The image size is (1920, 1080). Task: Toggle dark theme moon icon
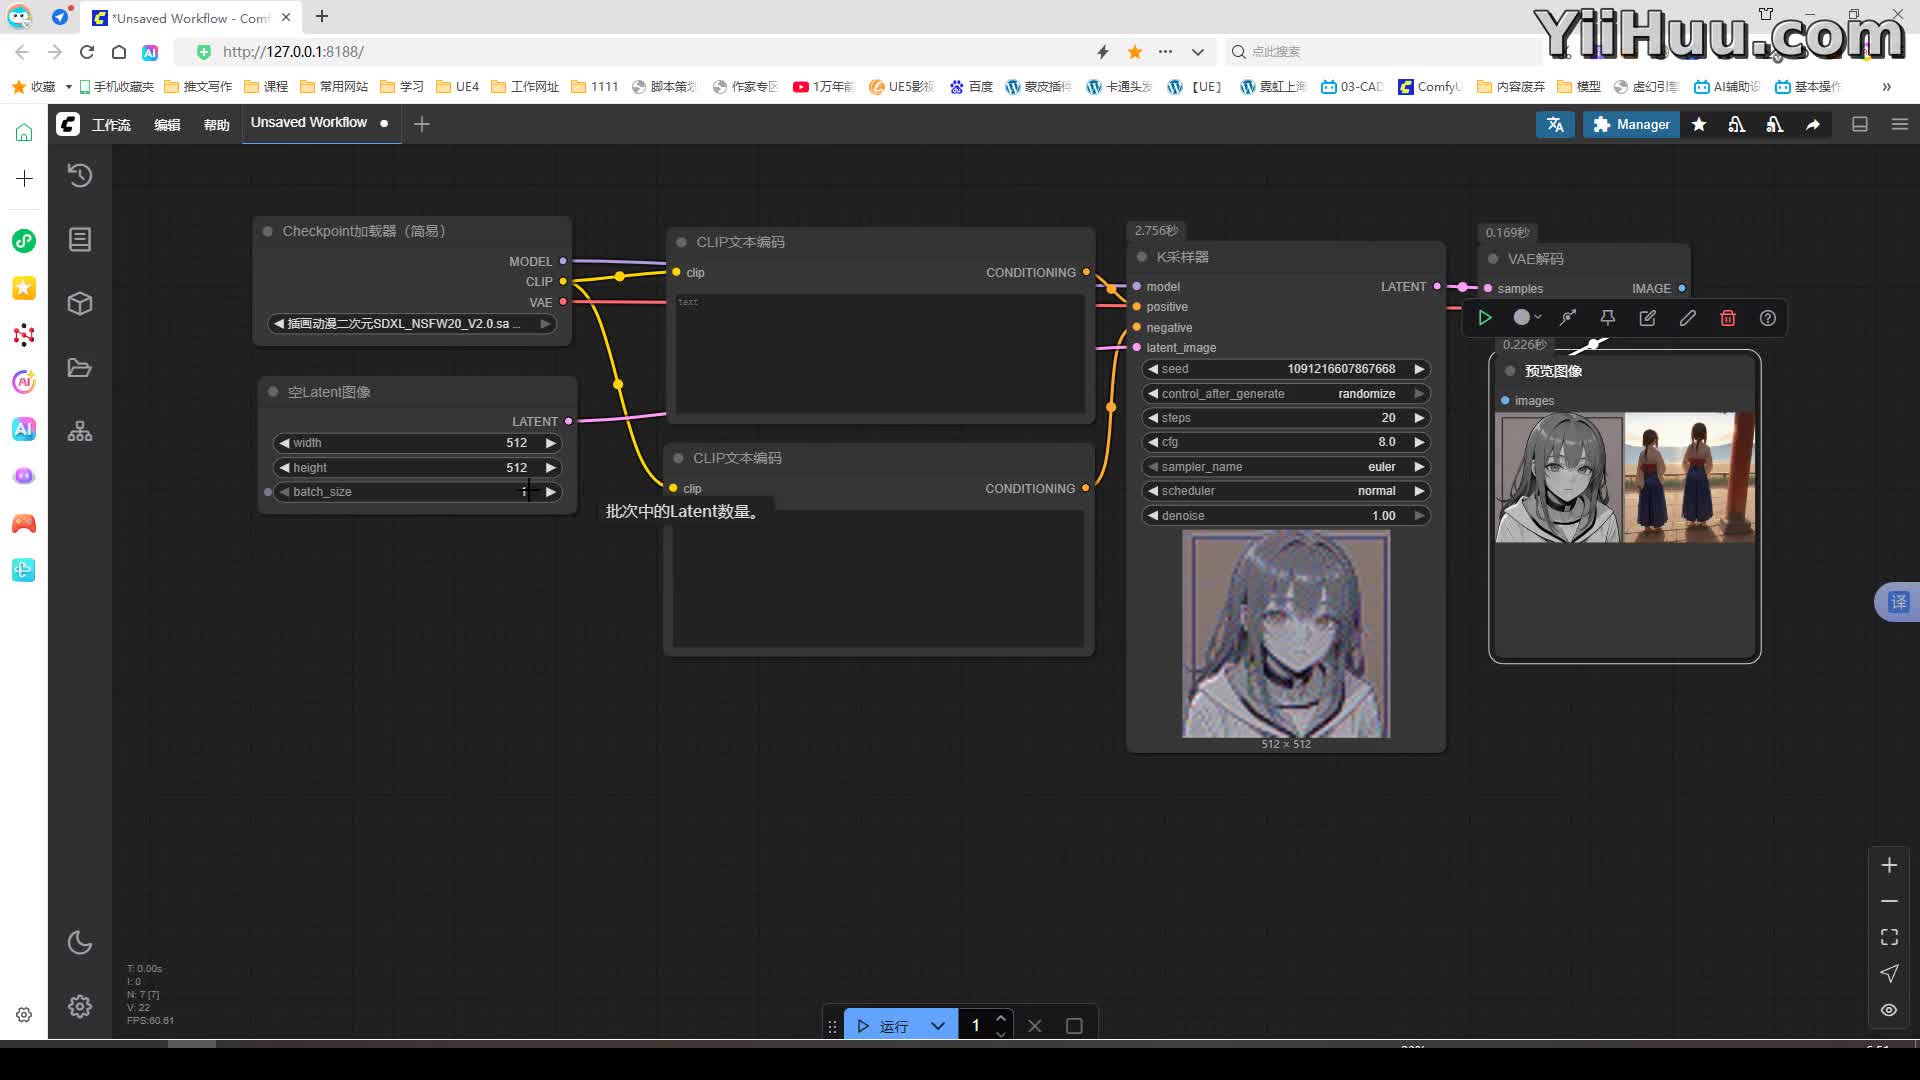80,943
